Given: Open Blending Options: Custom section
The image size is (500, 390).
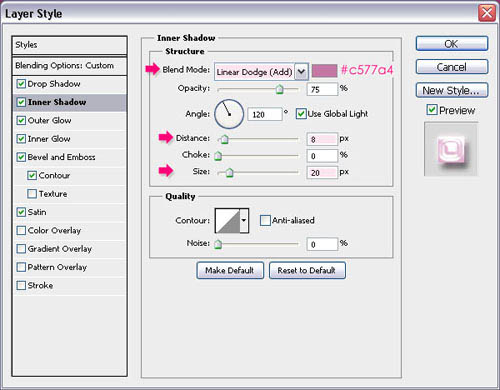Looking at the screenshot, I should point(69,66).
